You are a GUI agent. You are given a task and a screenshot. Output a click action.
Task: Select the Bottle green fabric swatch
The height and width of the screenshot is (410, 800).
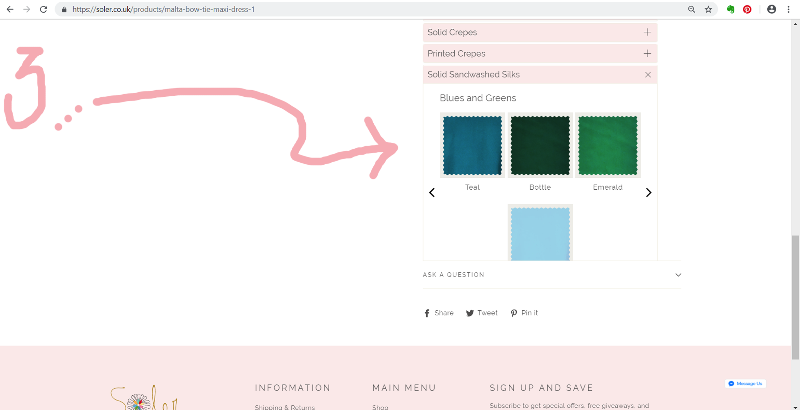(540, 145)
